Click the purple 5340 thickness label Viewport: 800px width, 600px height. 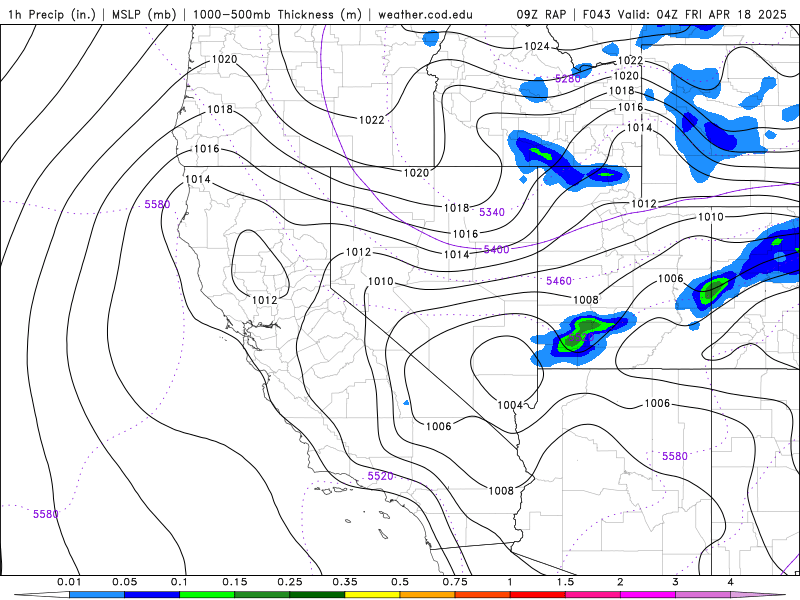click(x=492, y=212)
